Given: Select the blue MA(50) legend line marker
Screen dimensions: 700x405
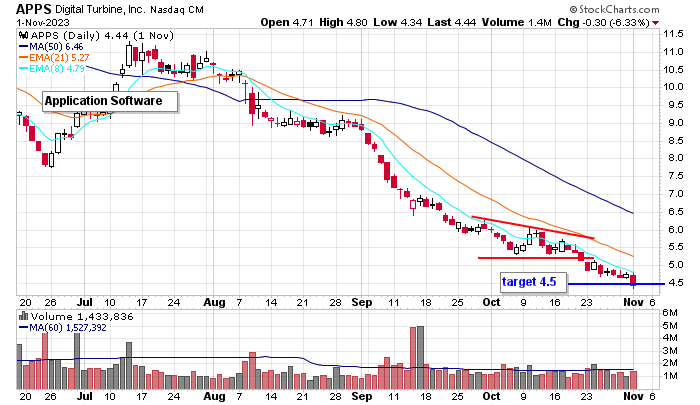Looking at the screenshot, I should coord(24,46).
